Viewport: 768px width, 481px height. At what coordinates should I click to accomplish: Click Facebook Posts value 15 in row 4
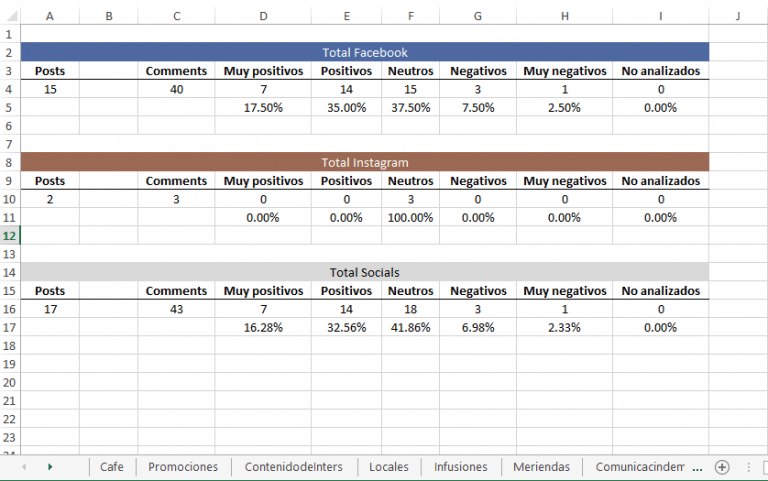click(50, 89)
